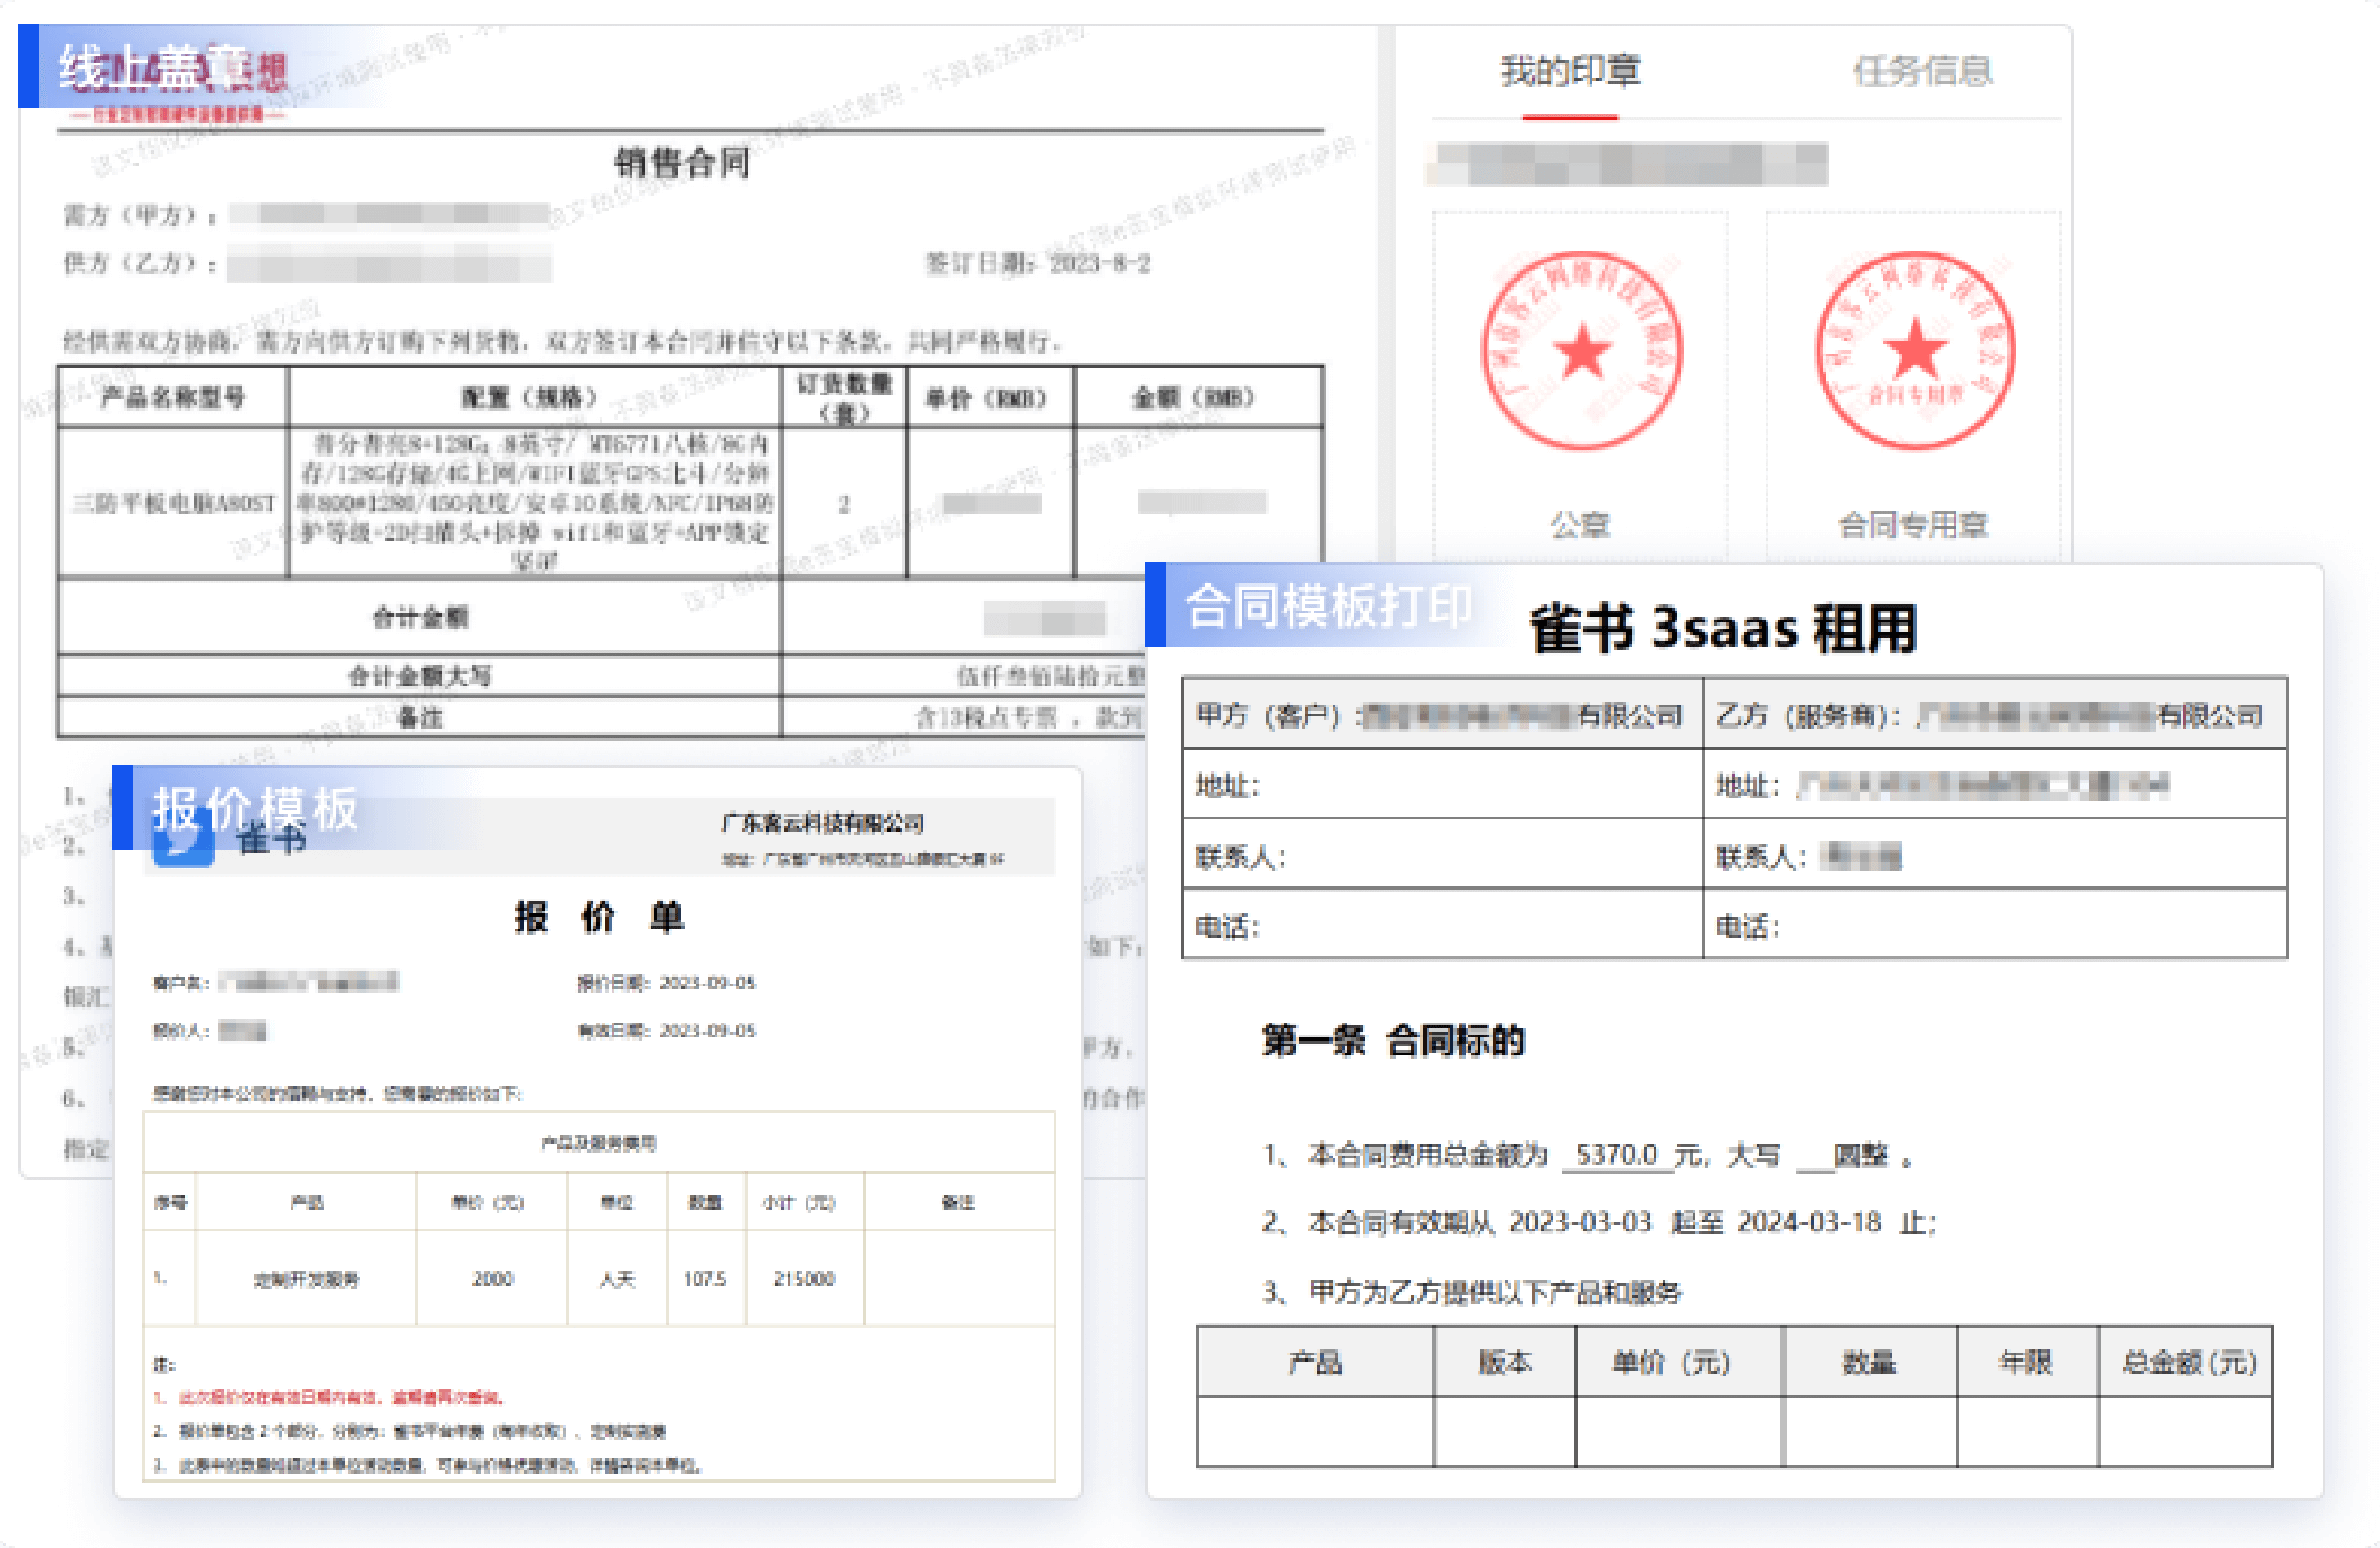Click the 公章 label under the seal
The width and height of the screenshot is (2380, 1548).
point(1580,524)
